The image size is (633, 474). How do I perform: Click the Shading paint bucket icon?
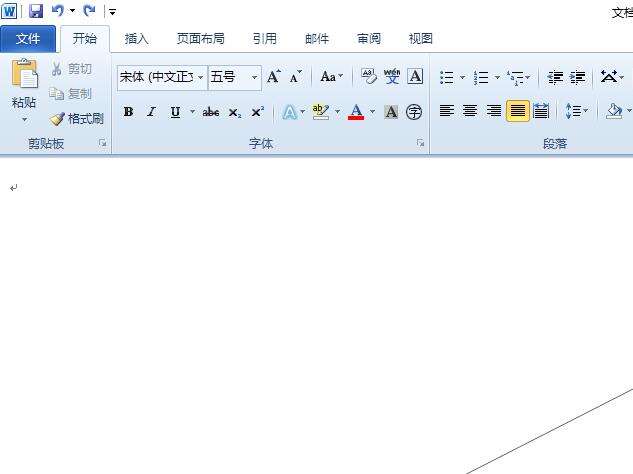[x=614, y=111]
